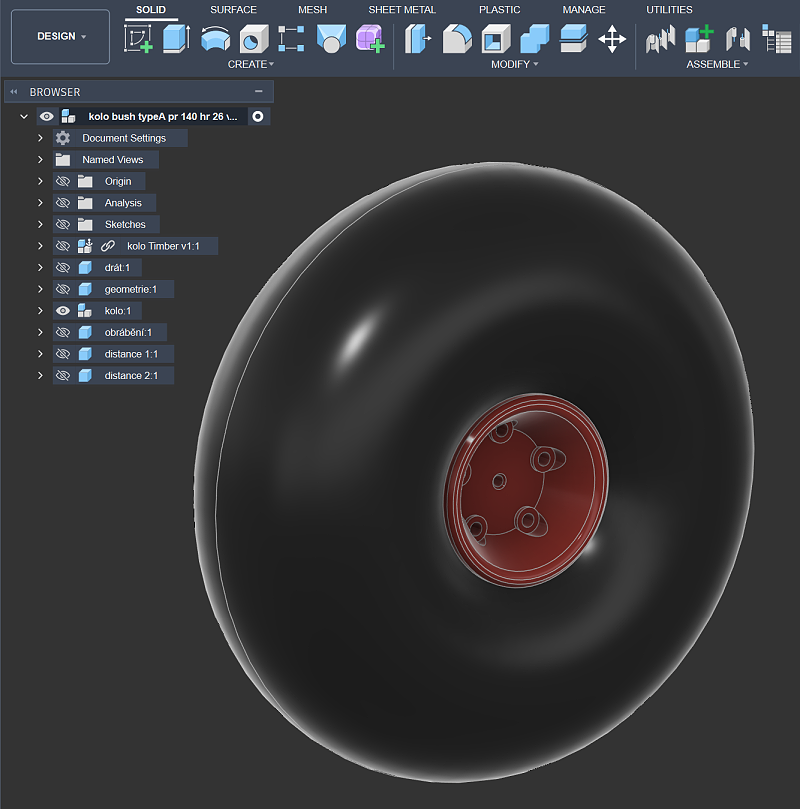This screenshot has height=809, width=800.
Task: Click the Create Sketch tool icon
Action: (138, 39)
